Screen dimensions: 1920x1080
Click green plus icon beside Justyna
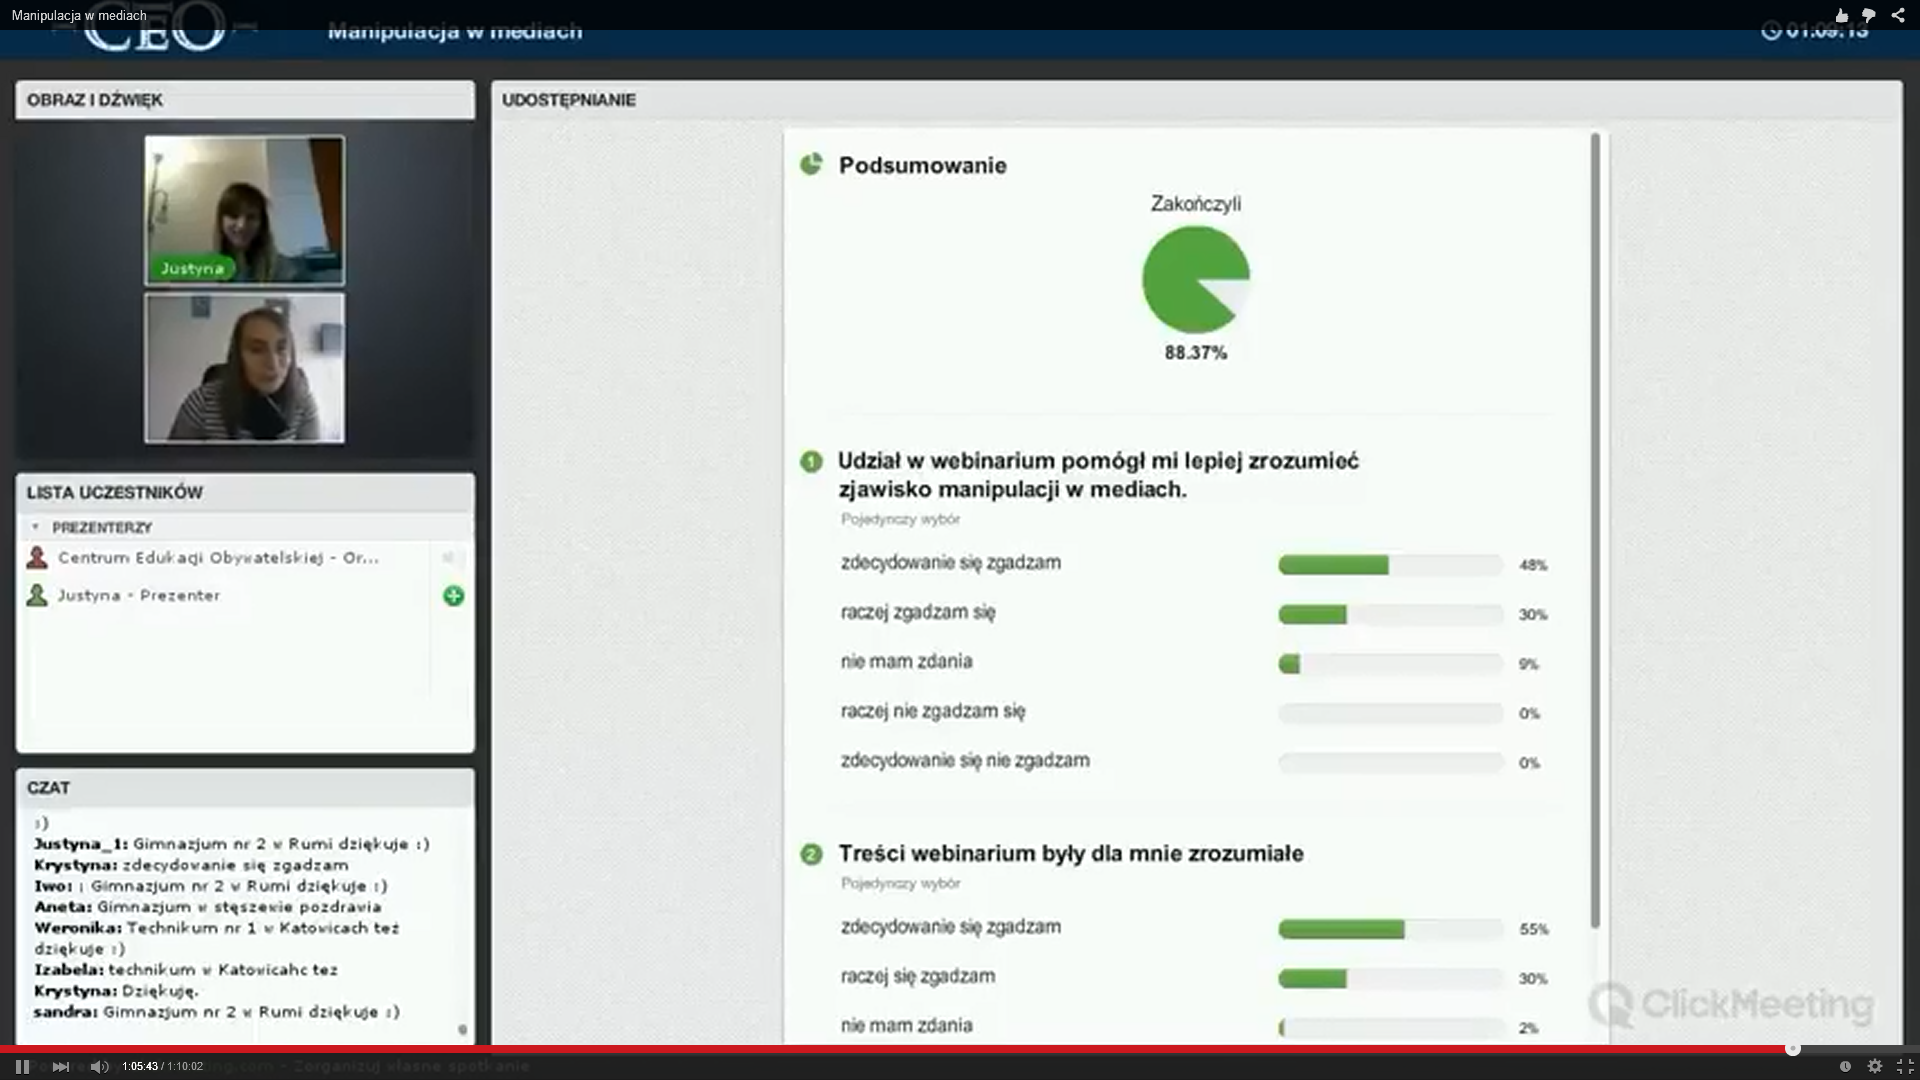tap(453, 596)
